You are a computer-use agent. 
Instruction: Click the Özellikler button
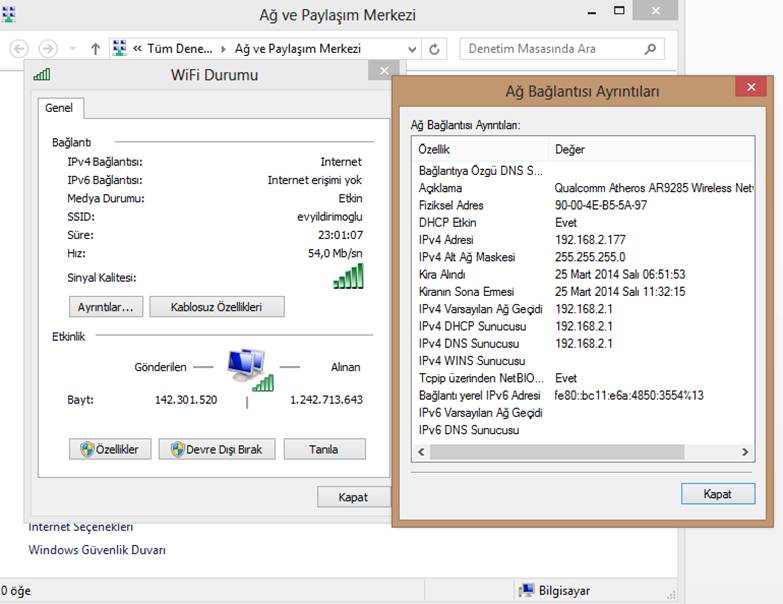(x=110, y=450)
